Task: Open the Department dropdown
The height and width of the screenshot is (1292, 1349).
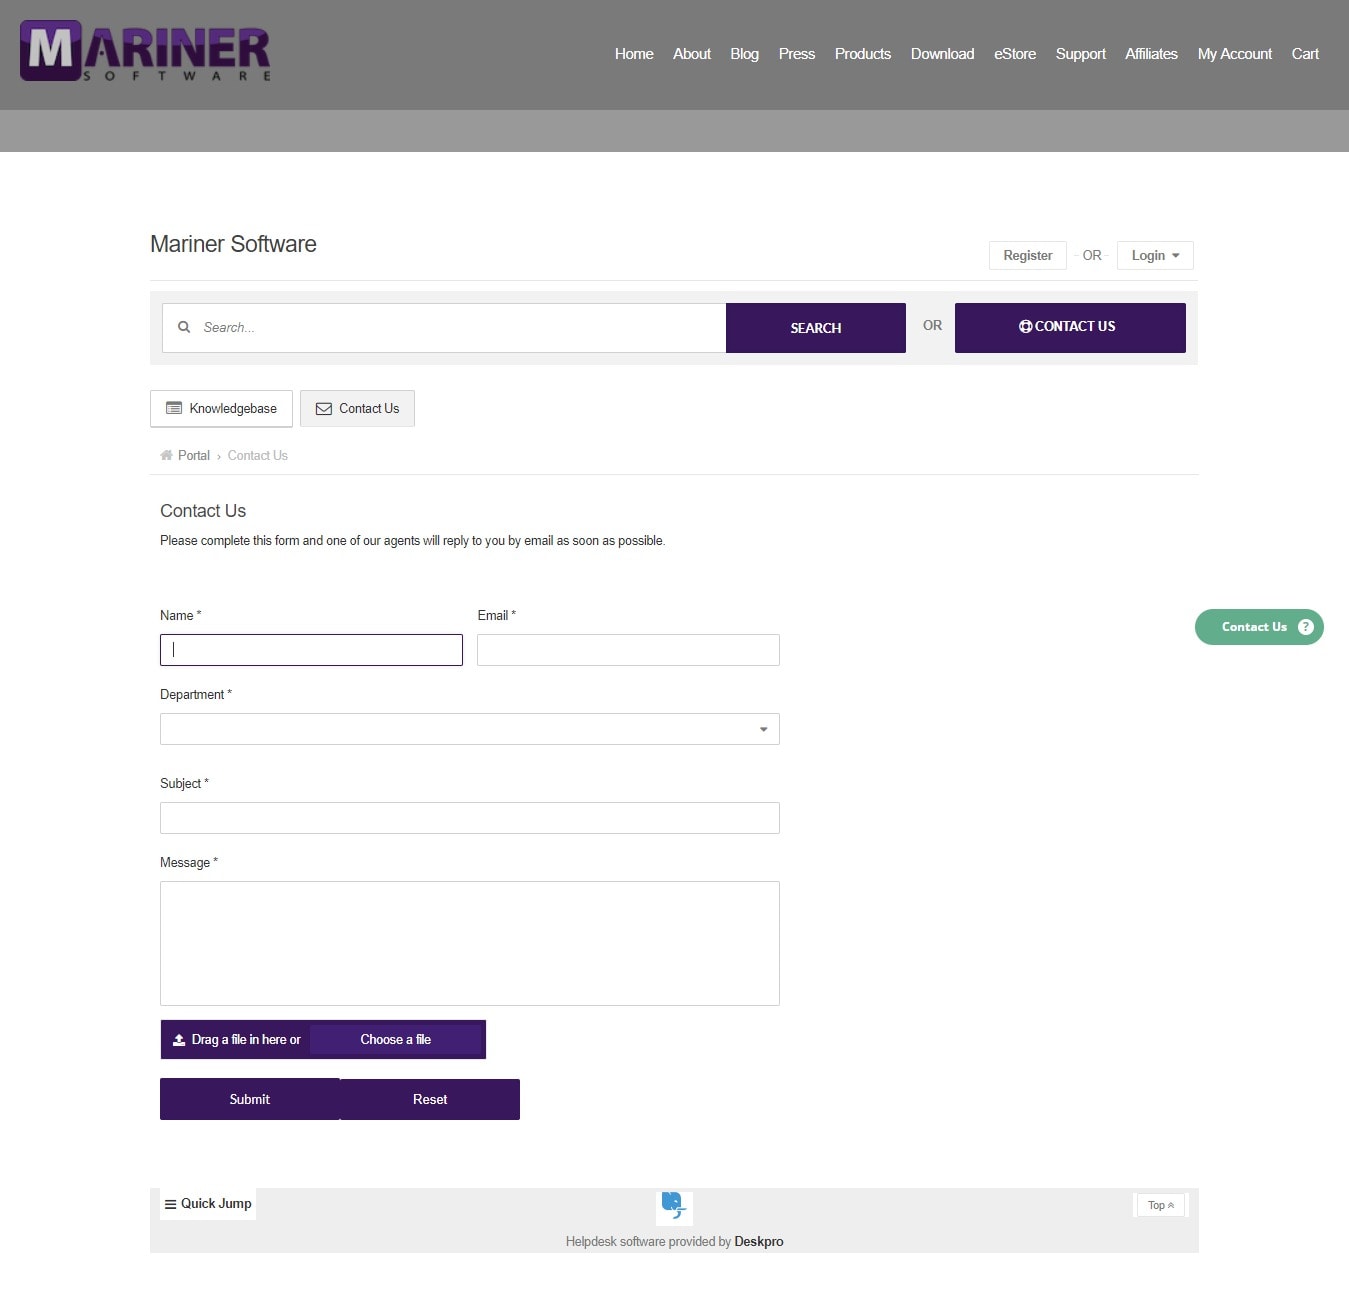Action: 469,729
